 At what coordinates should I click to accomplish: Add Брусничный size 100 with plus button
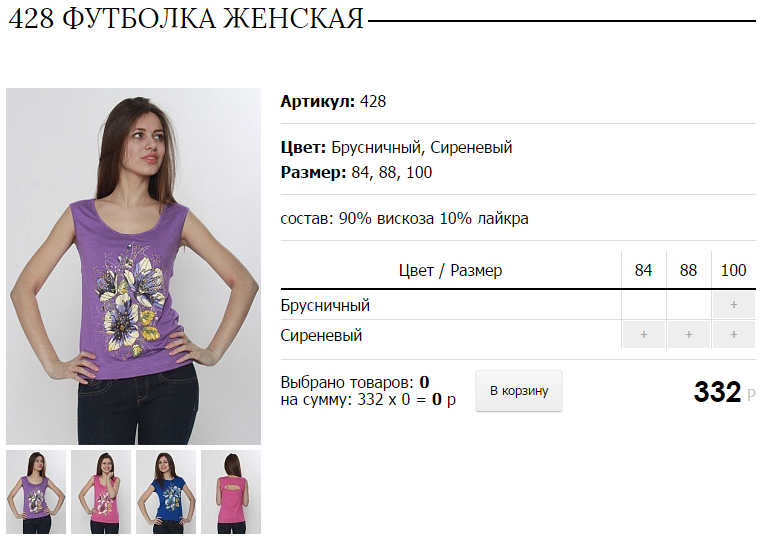733,305
